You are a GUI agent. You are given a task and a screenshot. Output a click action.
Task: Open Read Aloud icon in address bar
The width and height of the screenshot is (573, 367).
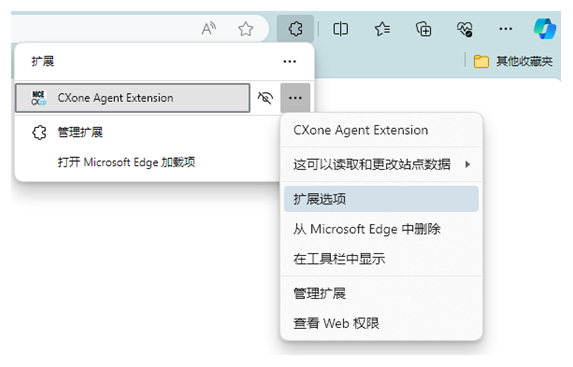tap(209, 29)
